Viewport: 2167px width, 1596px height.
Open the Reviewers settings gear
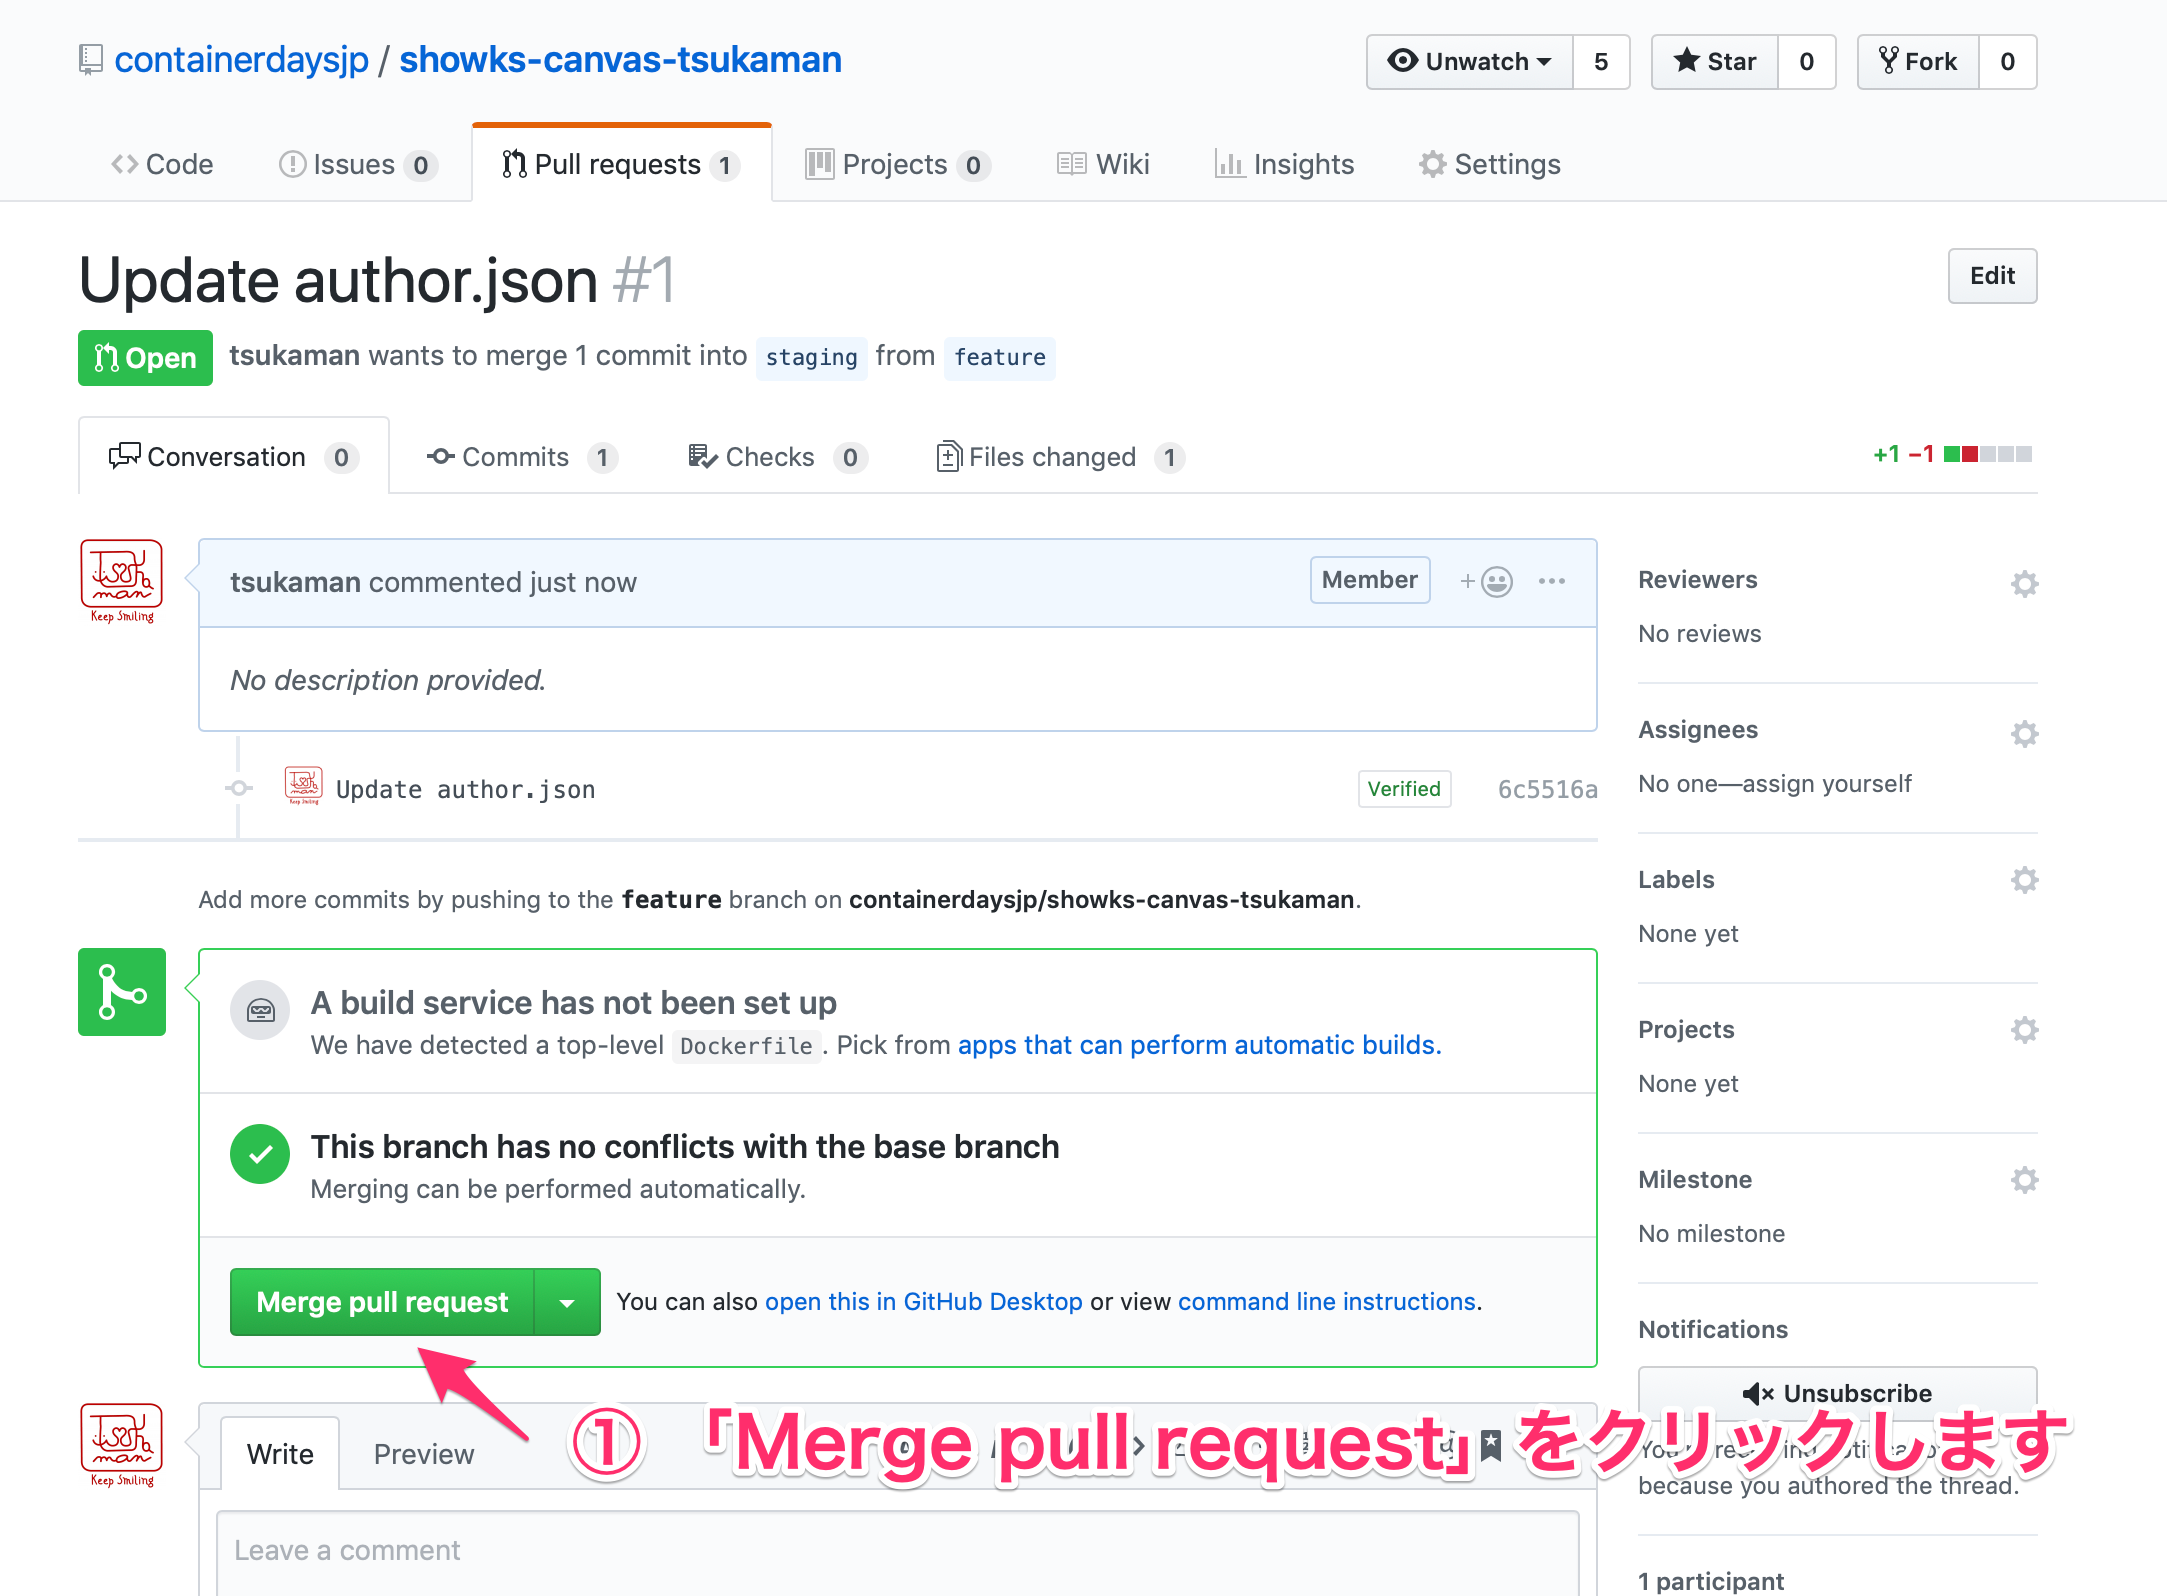[x=2025, y=583]
